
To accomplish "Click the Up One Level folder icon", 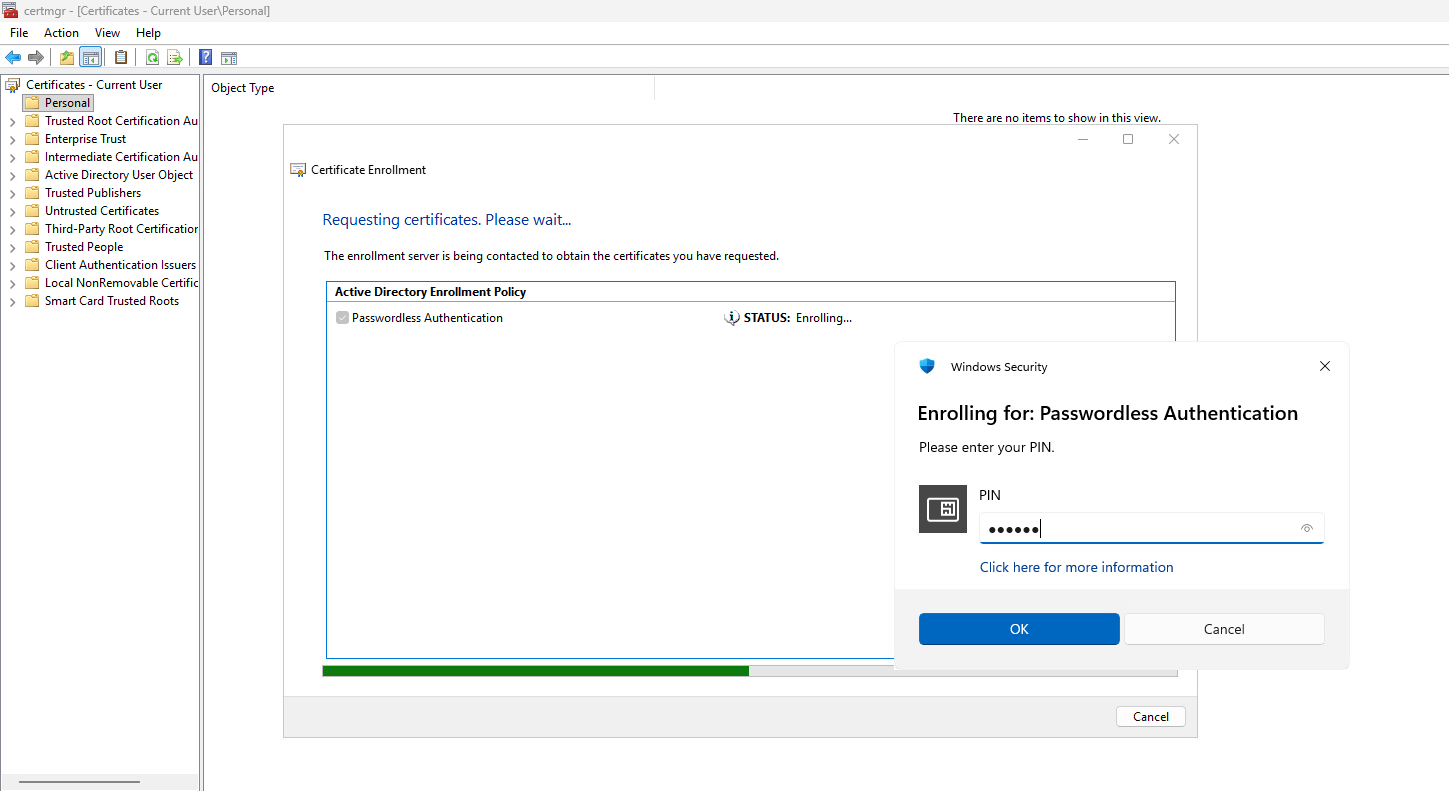I will (x=67, y=57).
